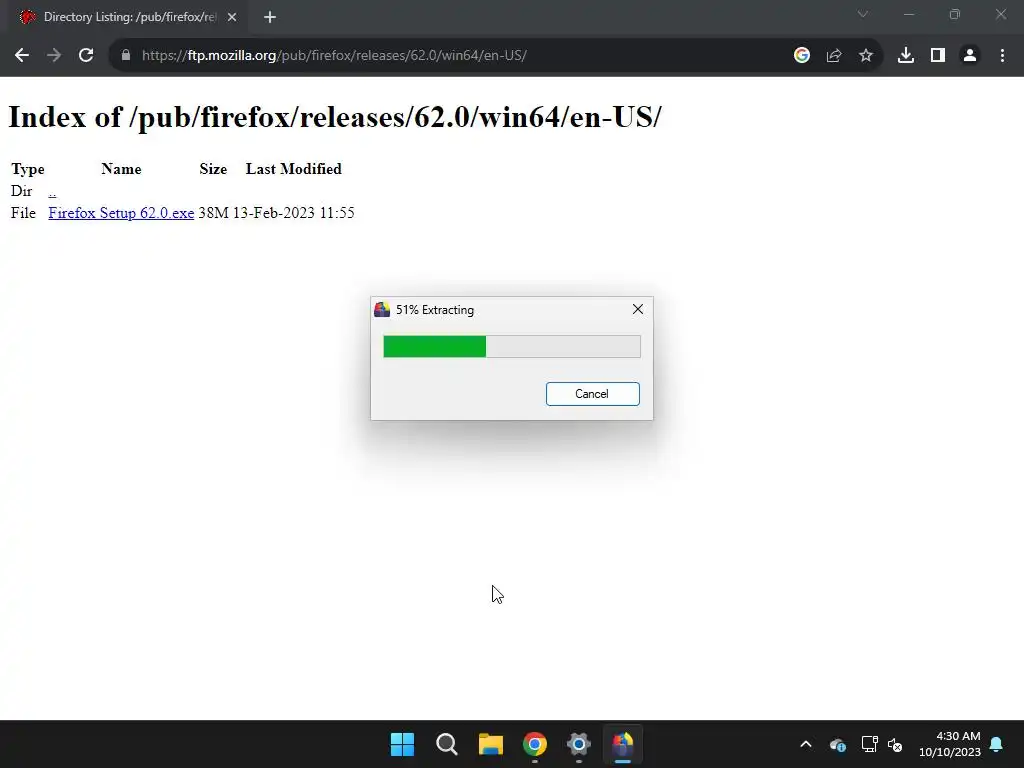Share this page using share icon
1024x768 pixels.
833,56
